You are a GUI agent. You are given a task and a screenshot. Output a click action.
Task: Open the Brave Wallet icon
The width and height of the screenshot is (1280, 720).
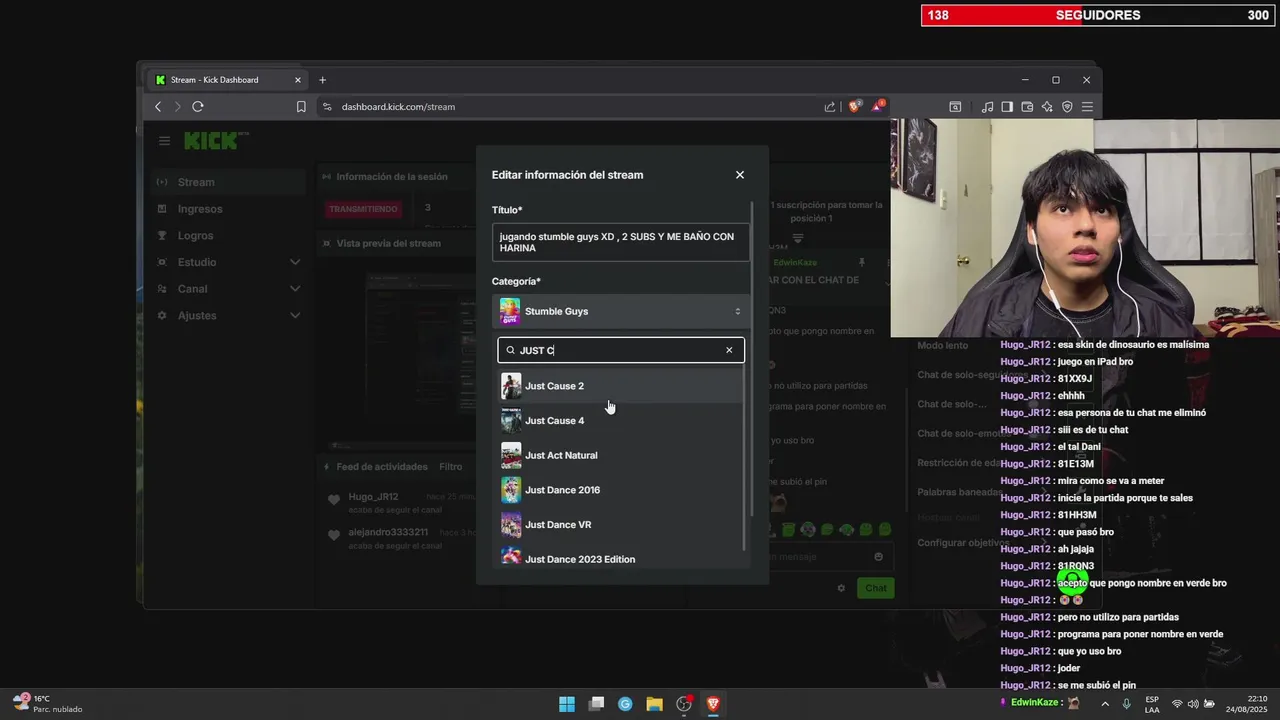click(1027, 107)
